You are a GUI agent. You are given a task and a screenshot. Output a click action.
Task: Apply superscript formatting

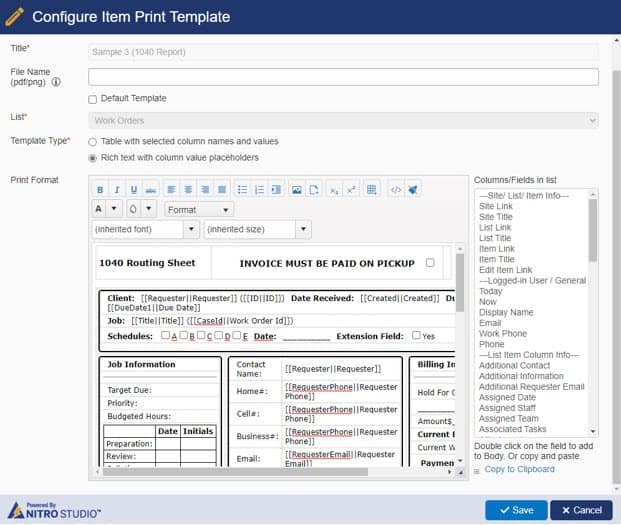(351, 189)
